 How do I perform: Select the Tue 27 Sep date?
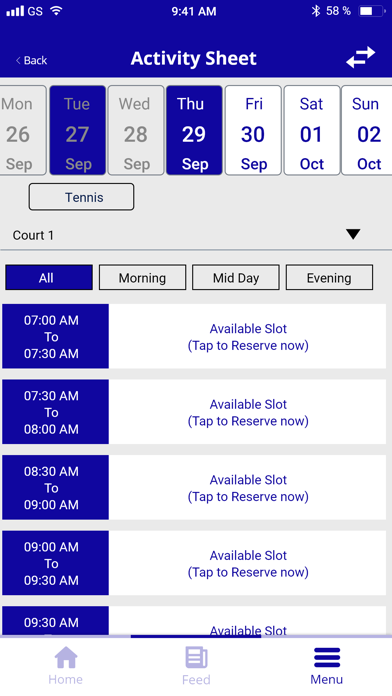pyautogui.click(x=78, y=130)
